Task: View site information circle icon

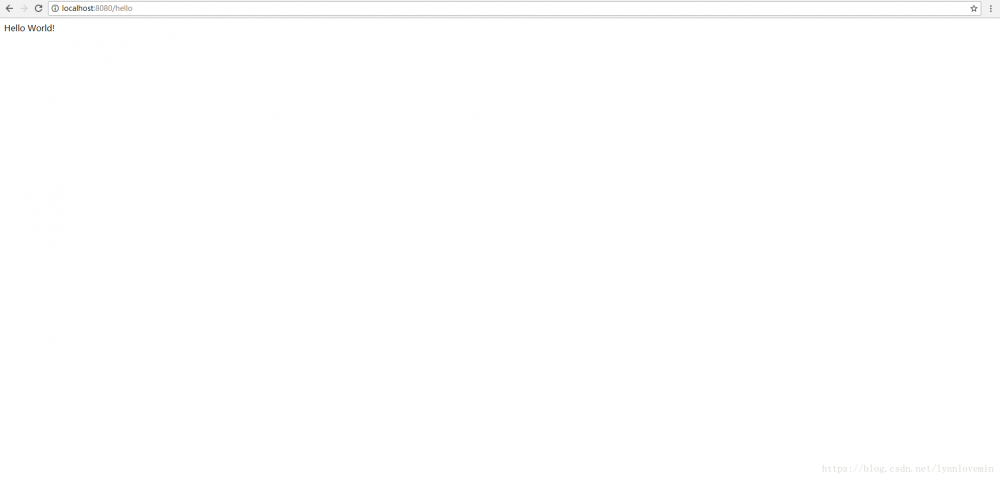Action: [55, 8]
